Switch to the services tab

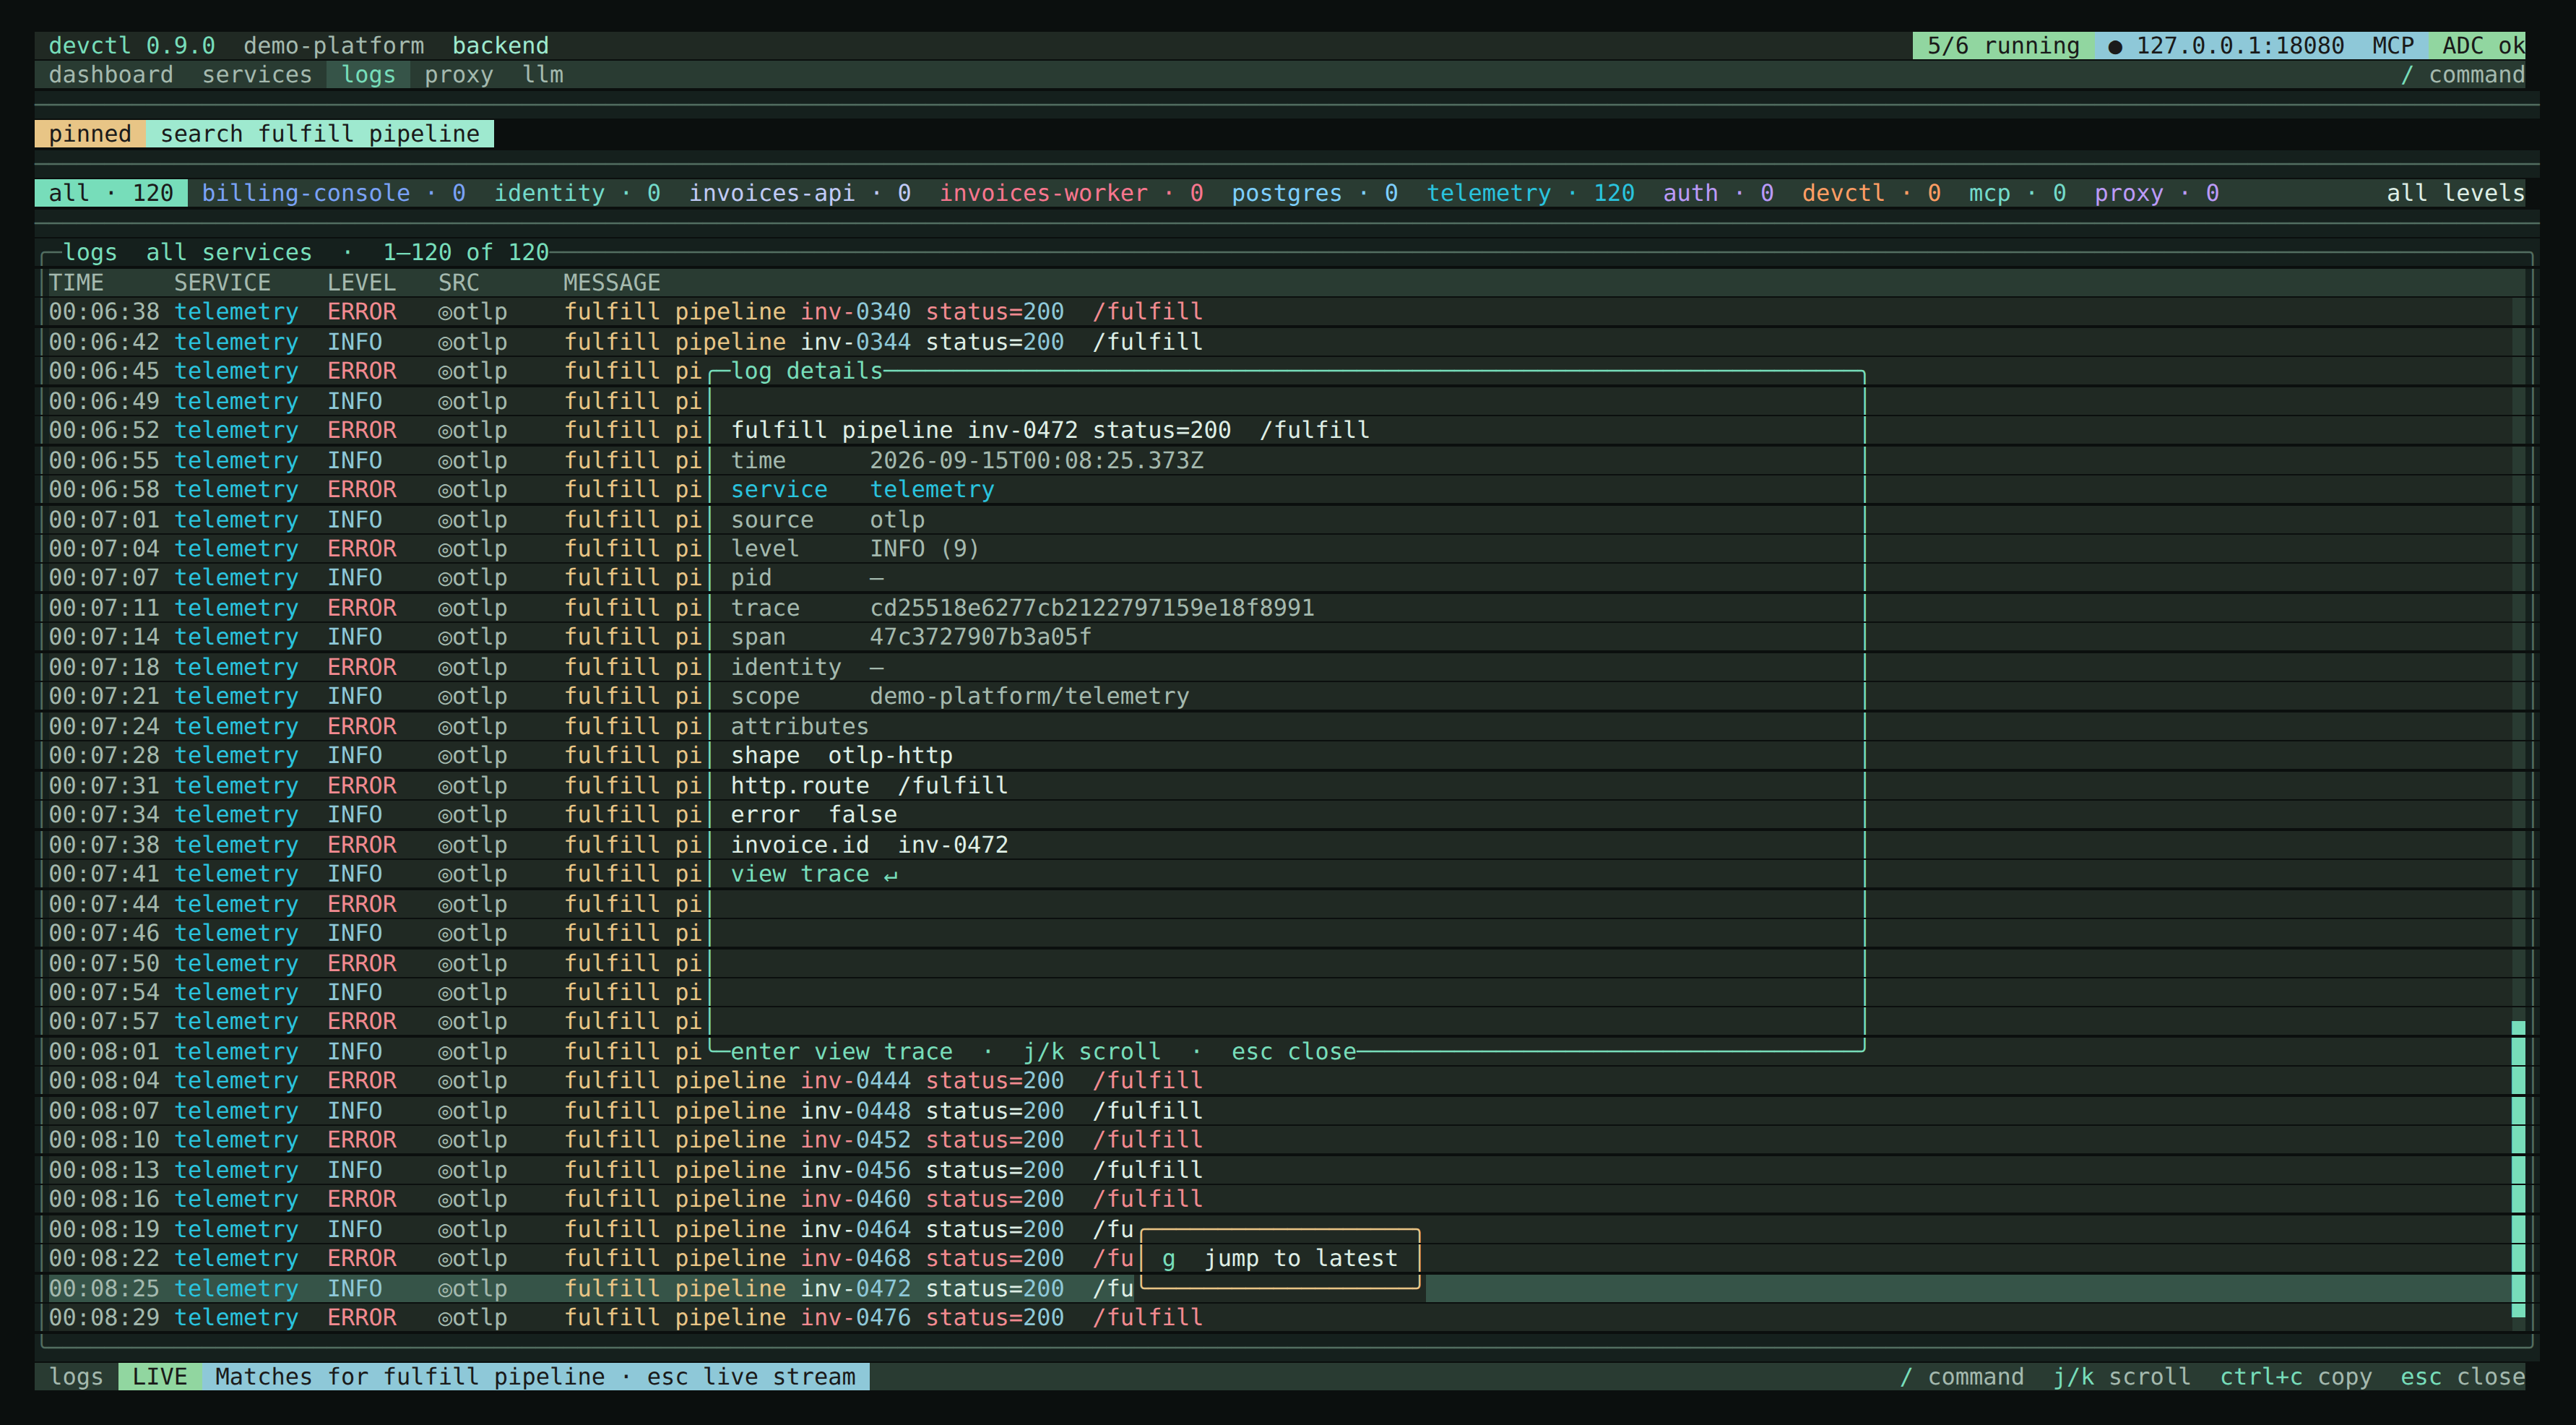257,75
